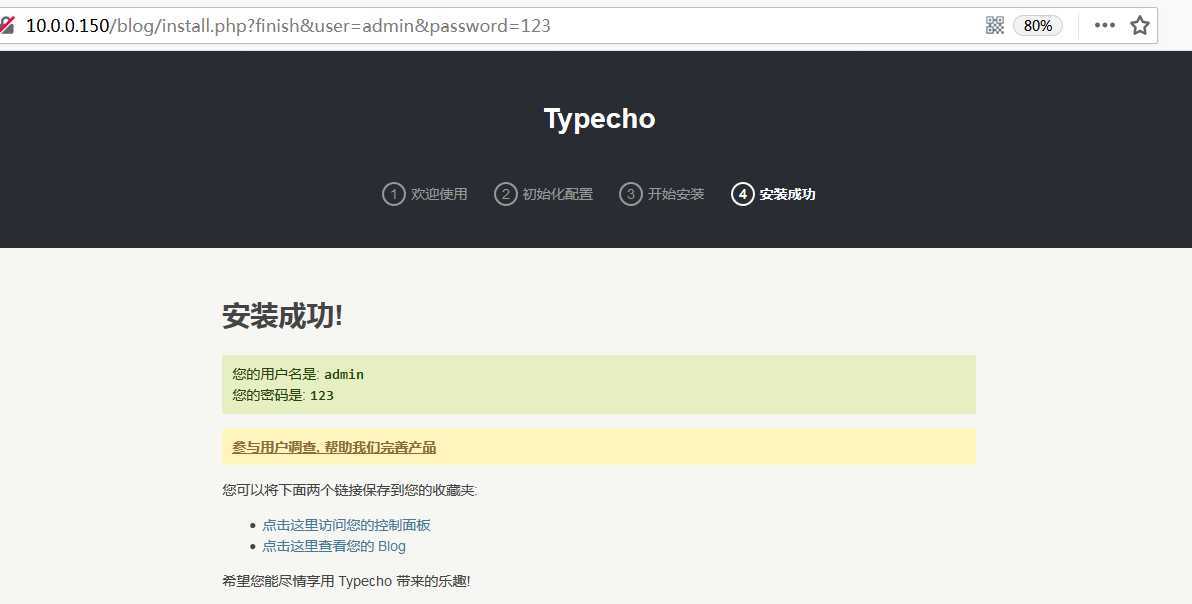Viewport: 1192px width, 604px height.
Task: Click the 希望您能尽情享用 Typecho 带来的乐趣 text
Action: [x=346, y=582]
